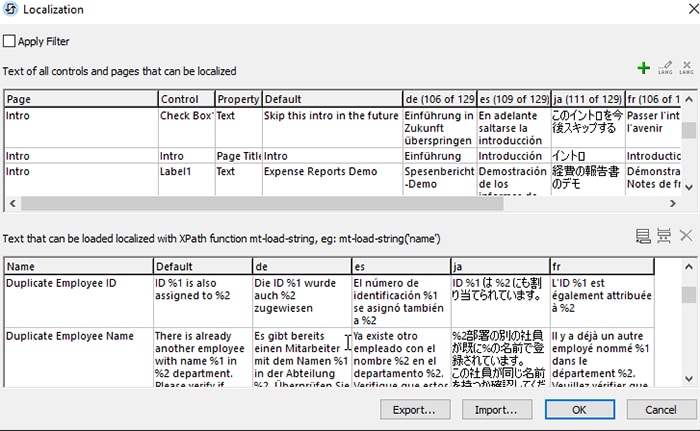Select 'Skip this intro in the future' cell

click(x=333, y=128)
